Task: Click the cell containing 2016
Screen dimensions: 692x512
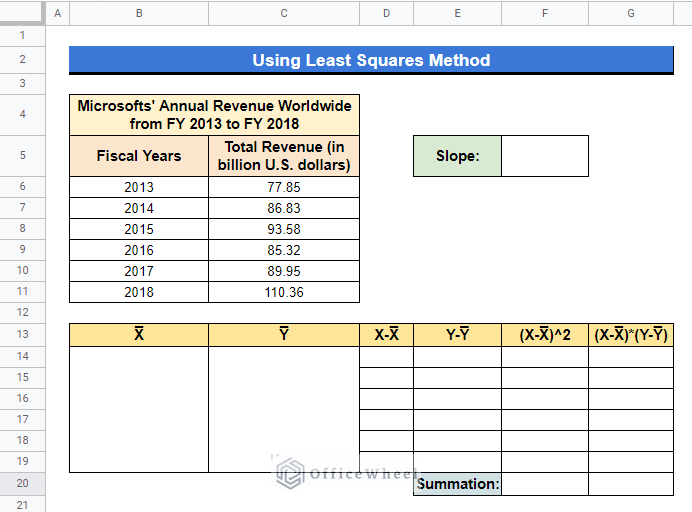Action: point(139,250)
